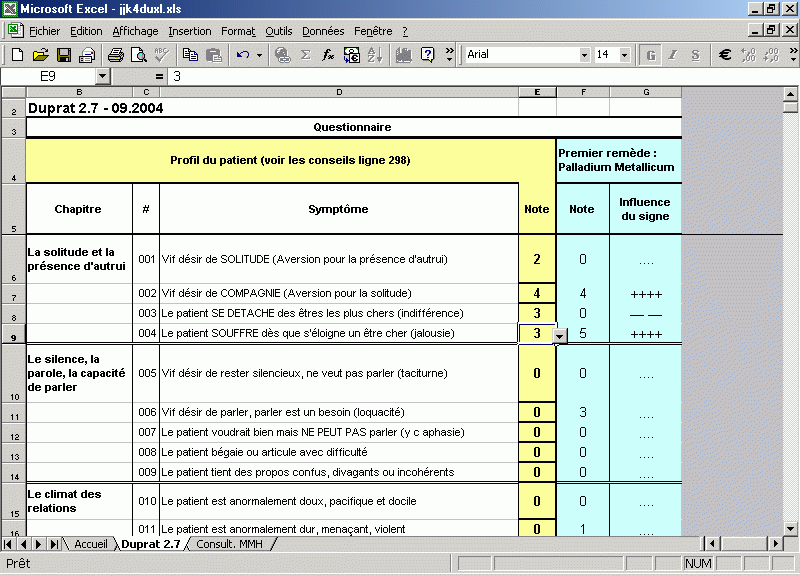
Task: Expand more formatting toolbar buttons
Action: pos(793,55)
